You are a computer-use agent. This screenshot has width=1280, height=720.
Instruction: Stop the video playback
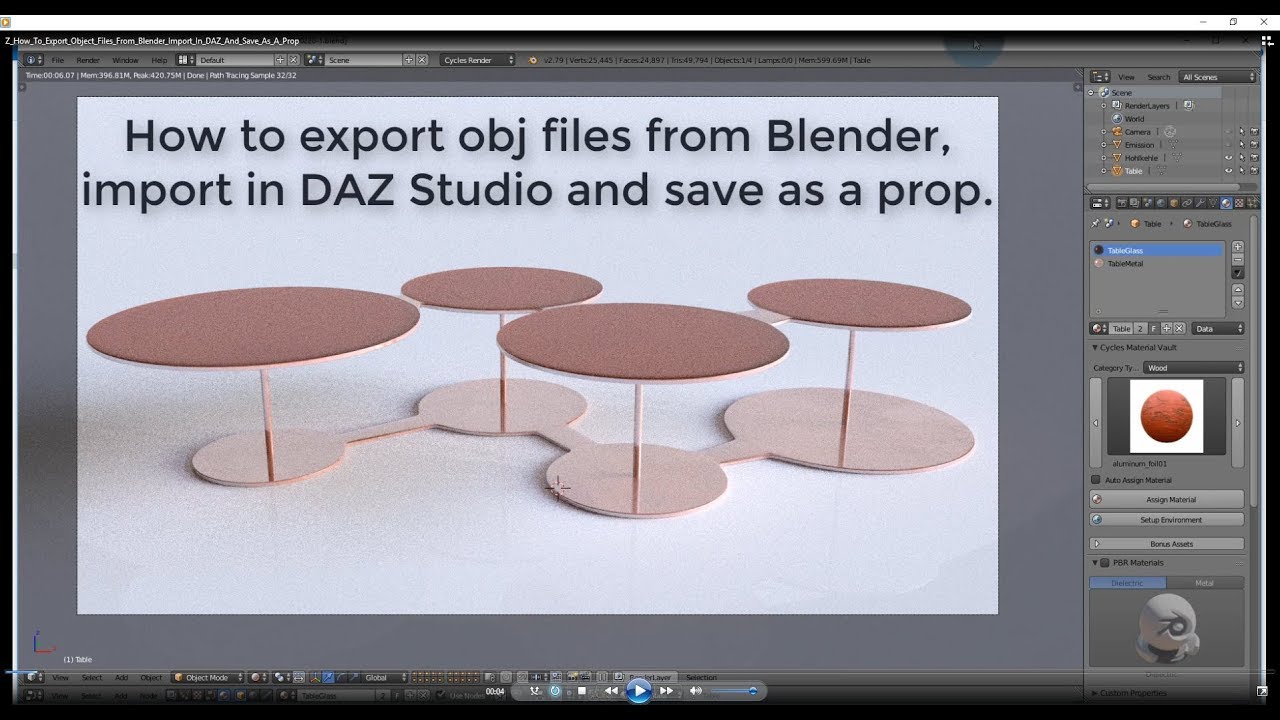(x=582, y=691)
